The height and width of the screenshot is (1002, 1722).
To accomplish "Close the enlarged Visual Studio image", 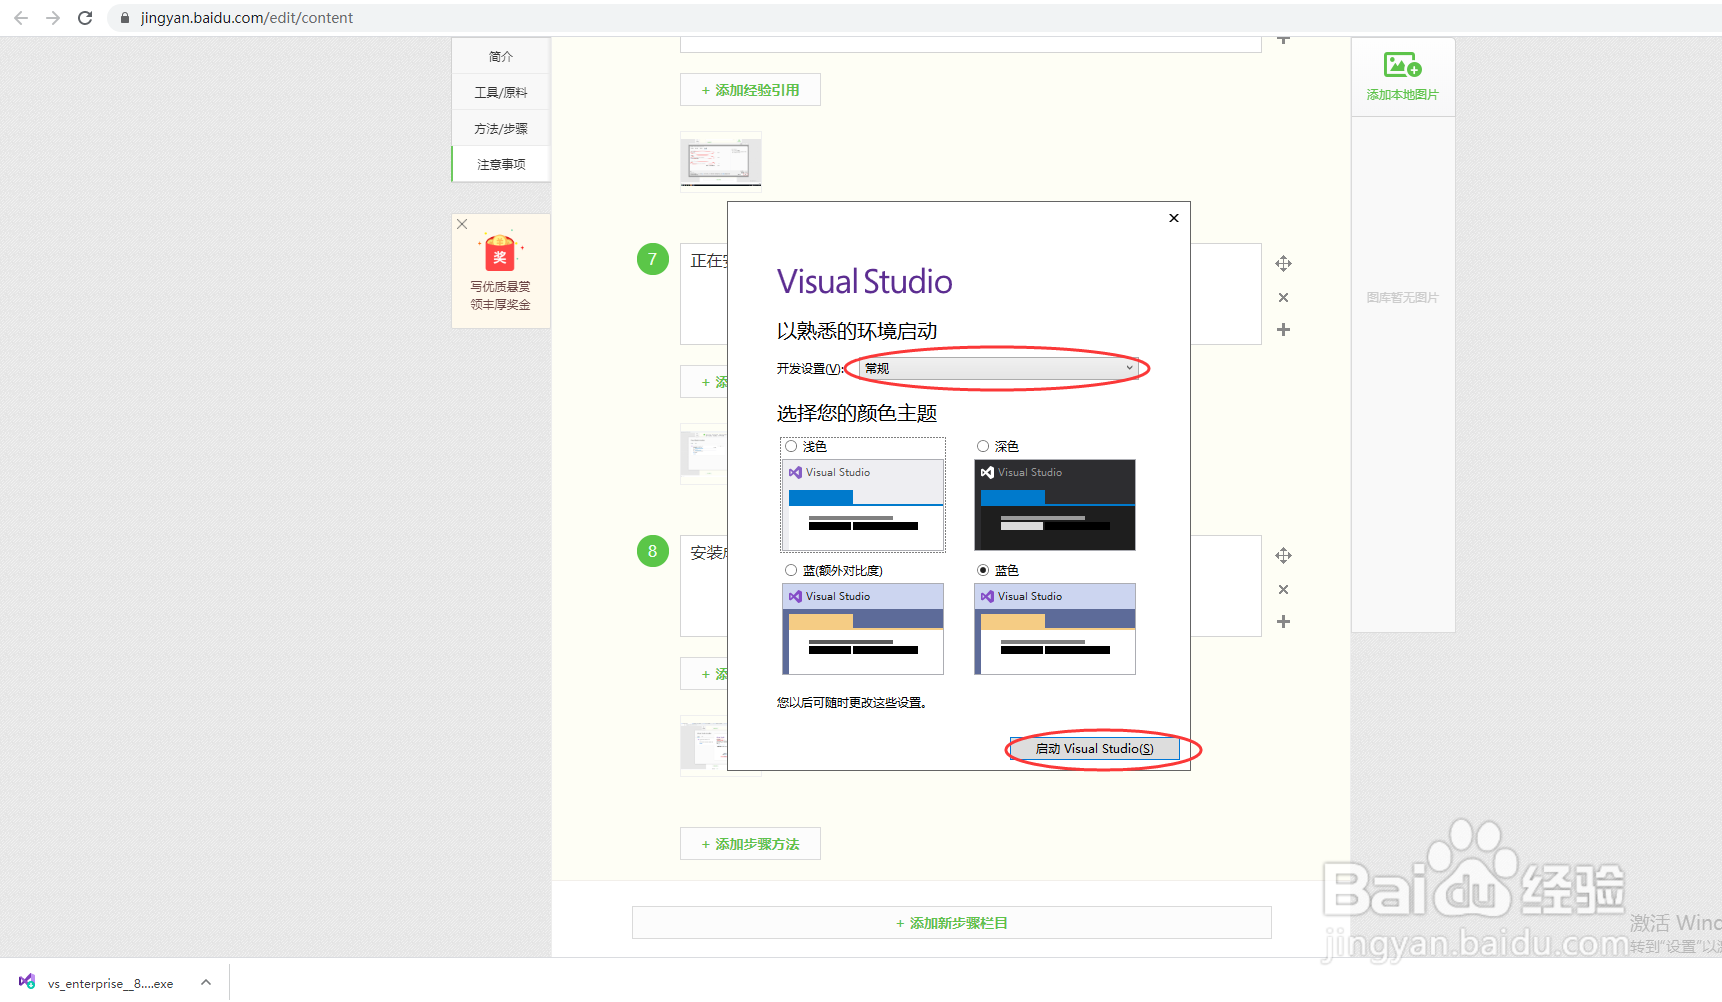I will pyautogui.click(x=1174, y=218).
